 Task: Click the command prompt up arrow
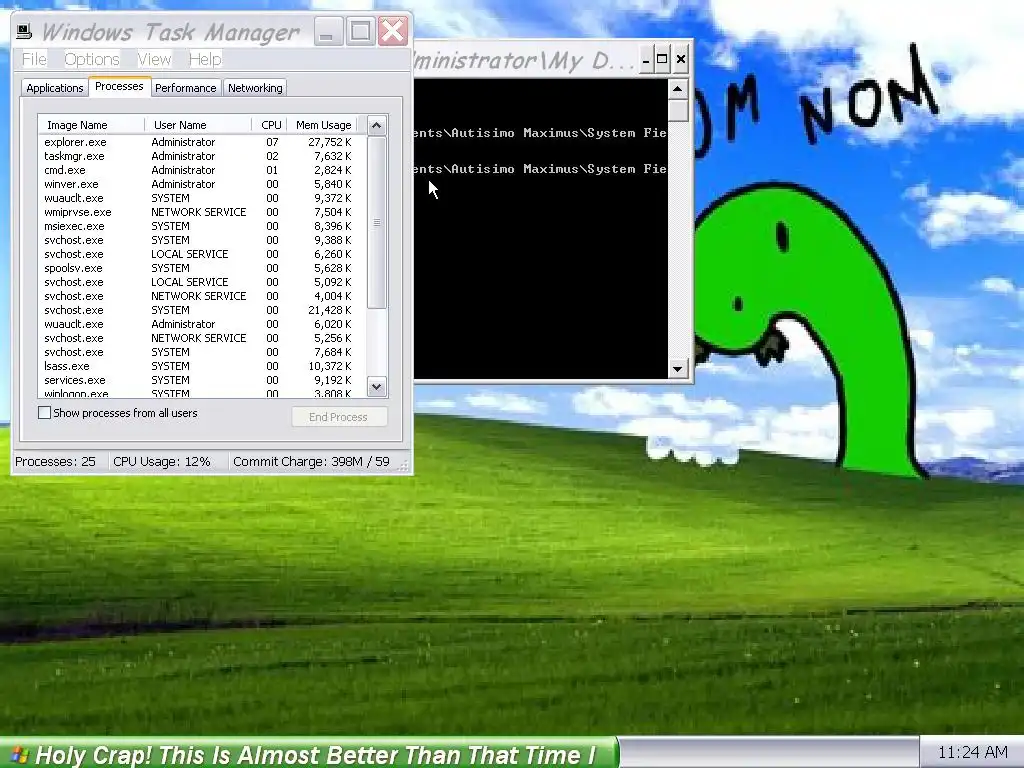click(678, 88)
